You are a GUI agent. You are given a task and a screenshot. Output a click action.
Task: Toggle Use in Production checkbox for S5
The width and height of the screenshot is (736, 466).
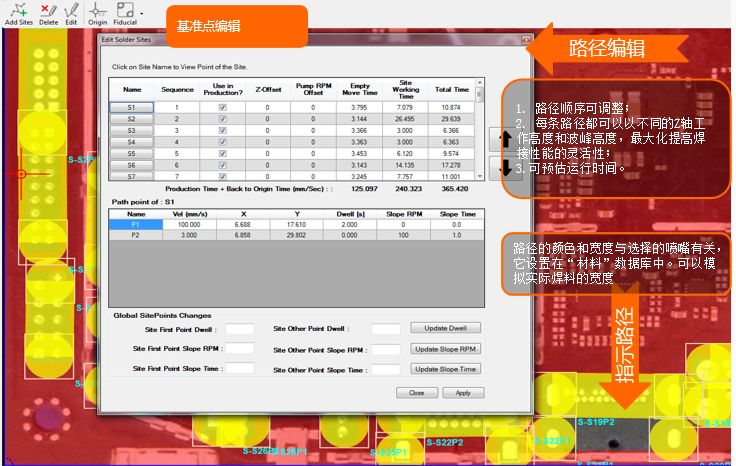[x=223, y=153]
